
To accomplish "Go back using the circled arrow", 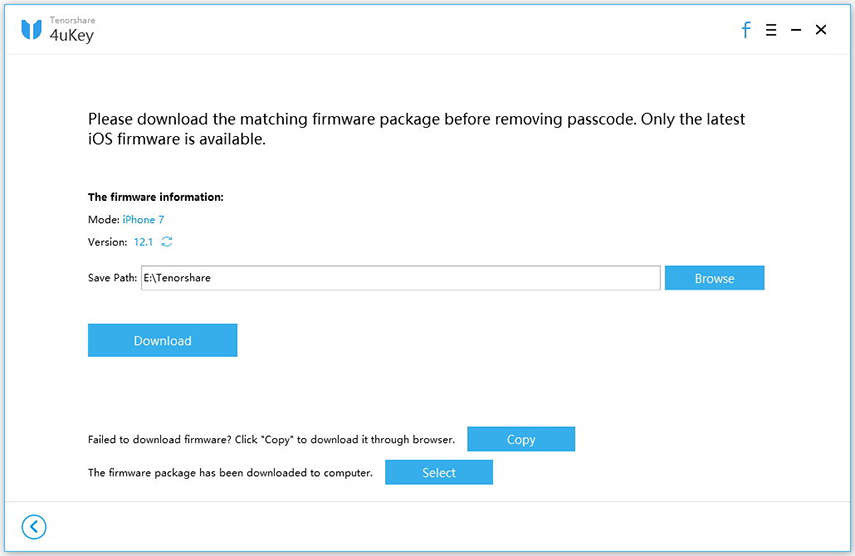I will pyautogui.click(x=34, y=527).
